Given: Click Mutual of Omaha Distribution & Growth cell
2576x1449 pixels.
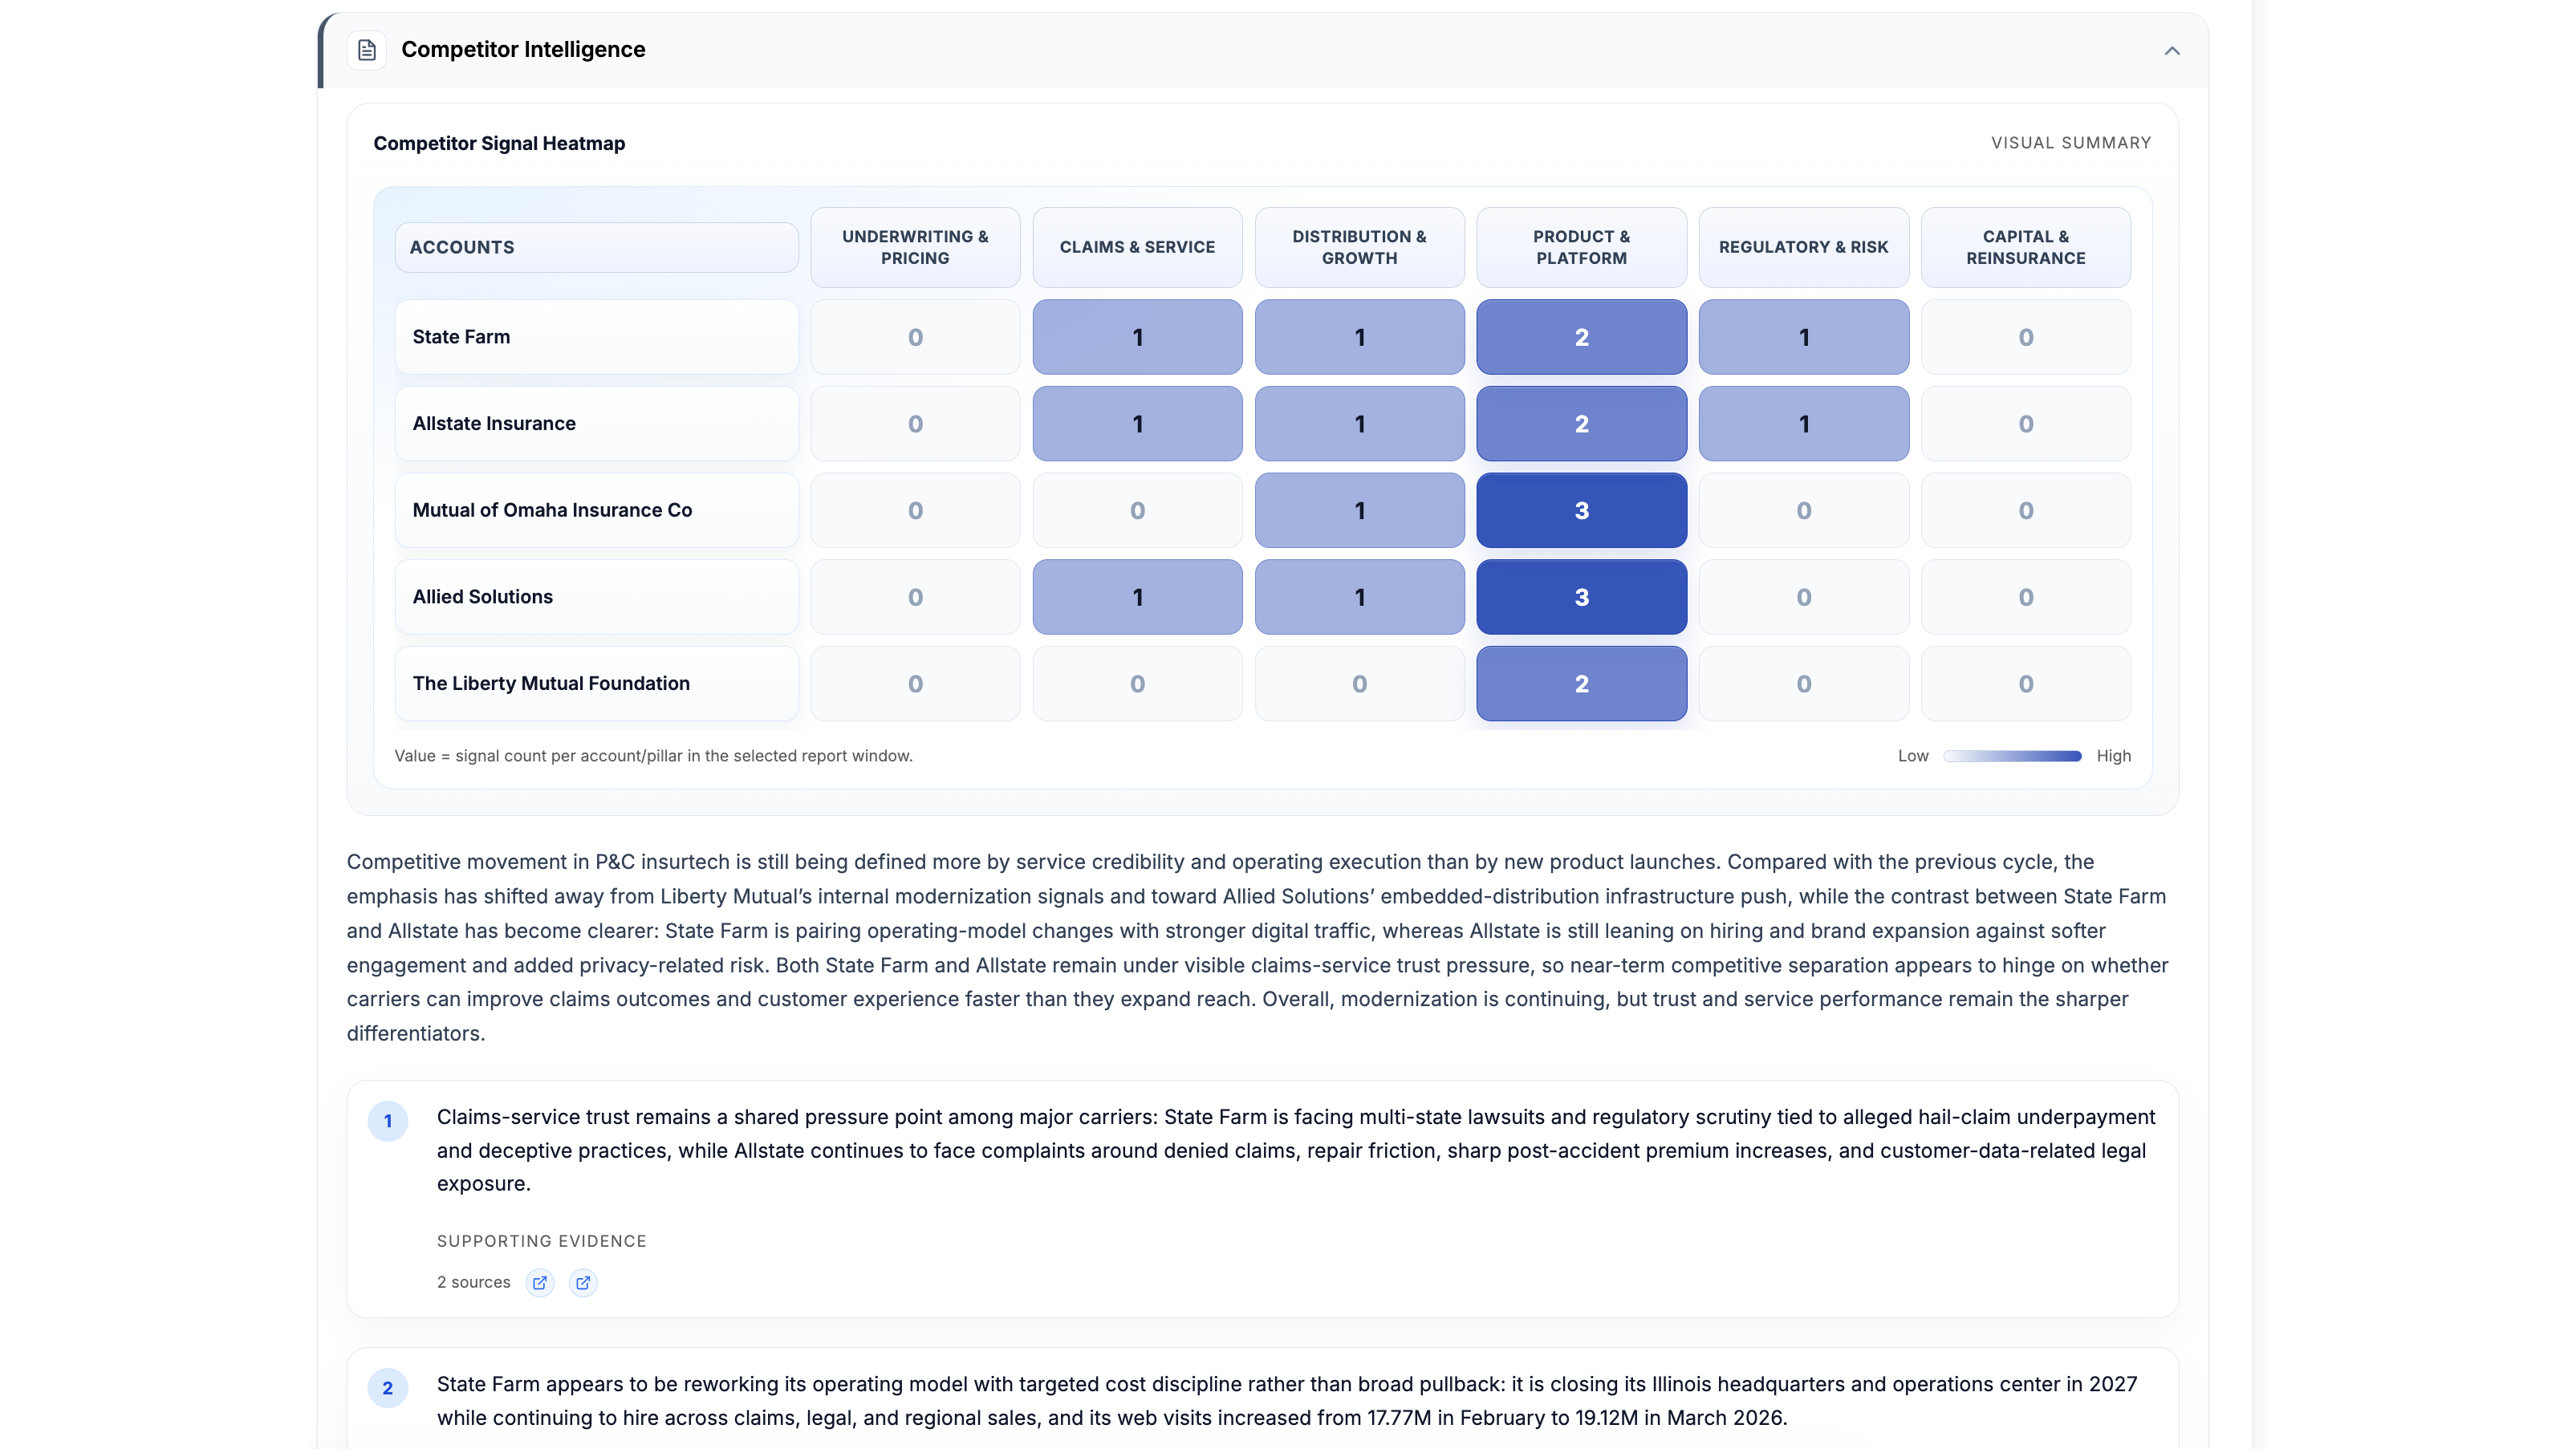Looking at the screenshot, I should 1359,510.
